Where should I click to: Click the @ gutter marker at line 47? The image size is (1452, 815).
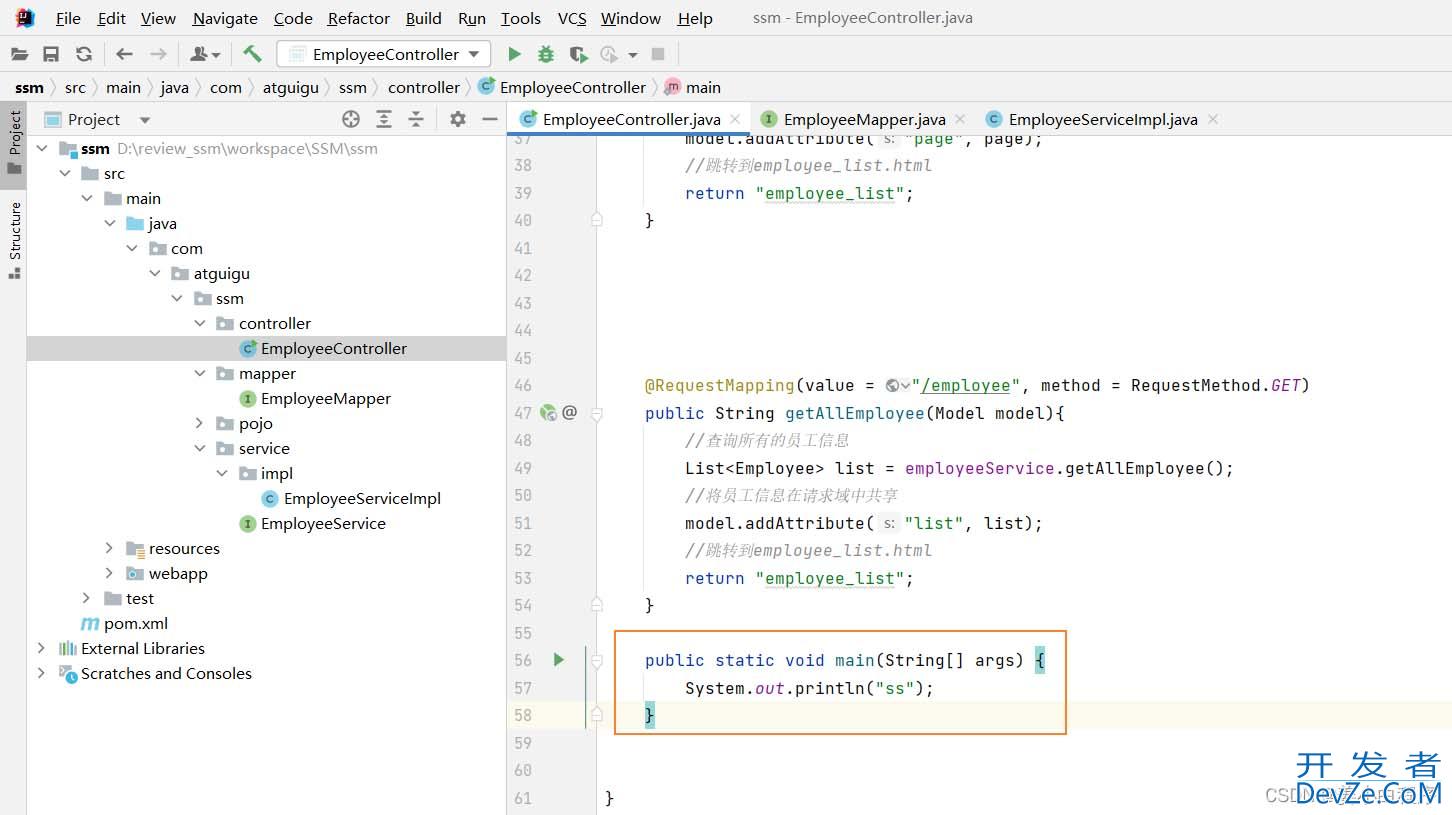[x=570, y=412]
